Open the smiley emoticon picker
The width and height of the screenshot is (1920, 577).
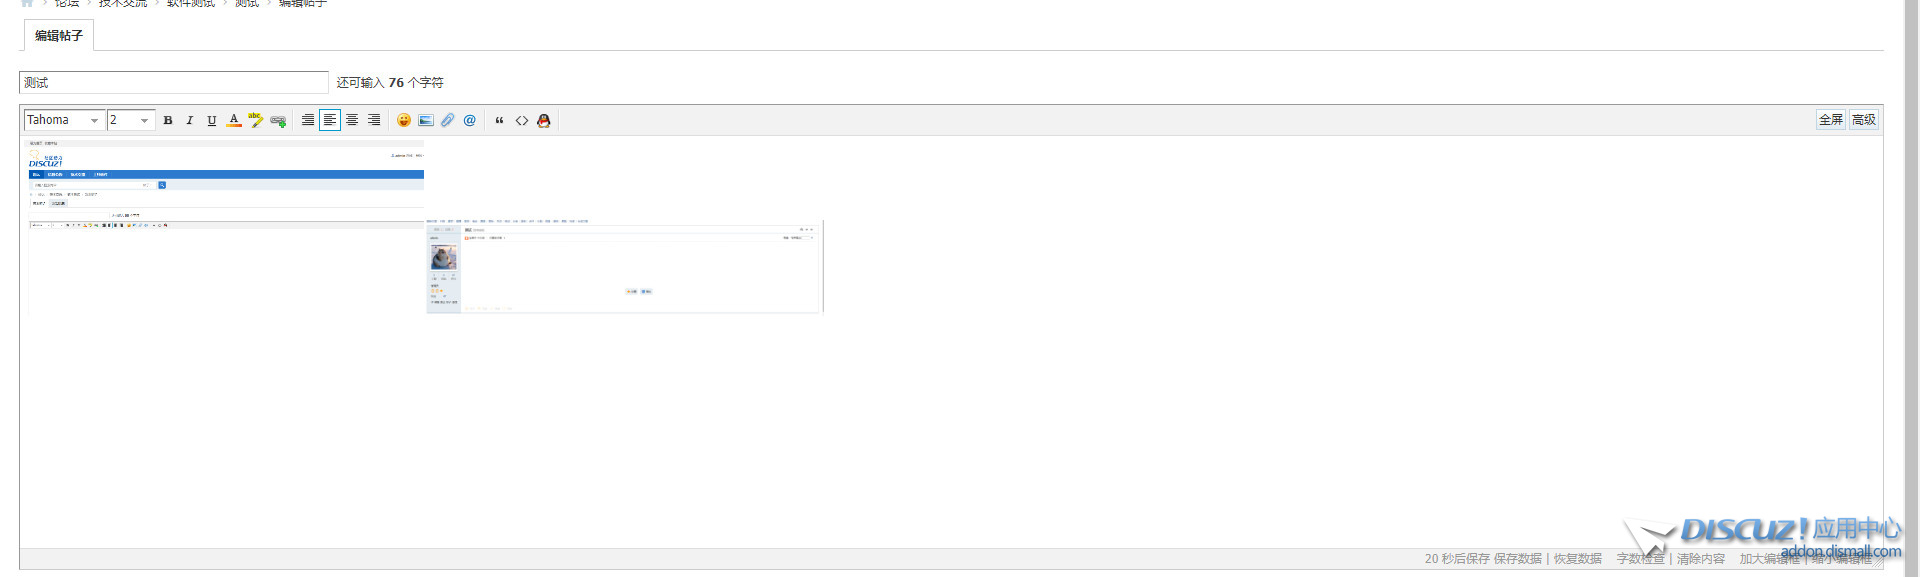404,120
